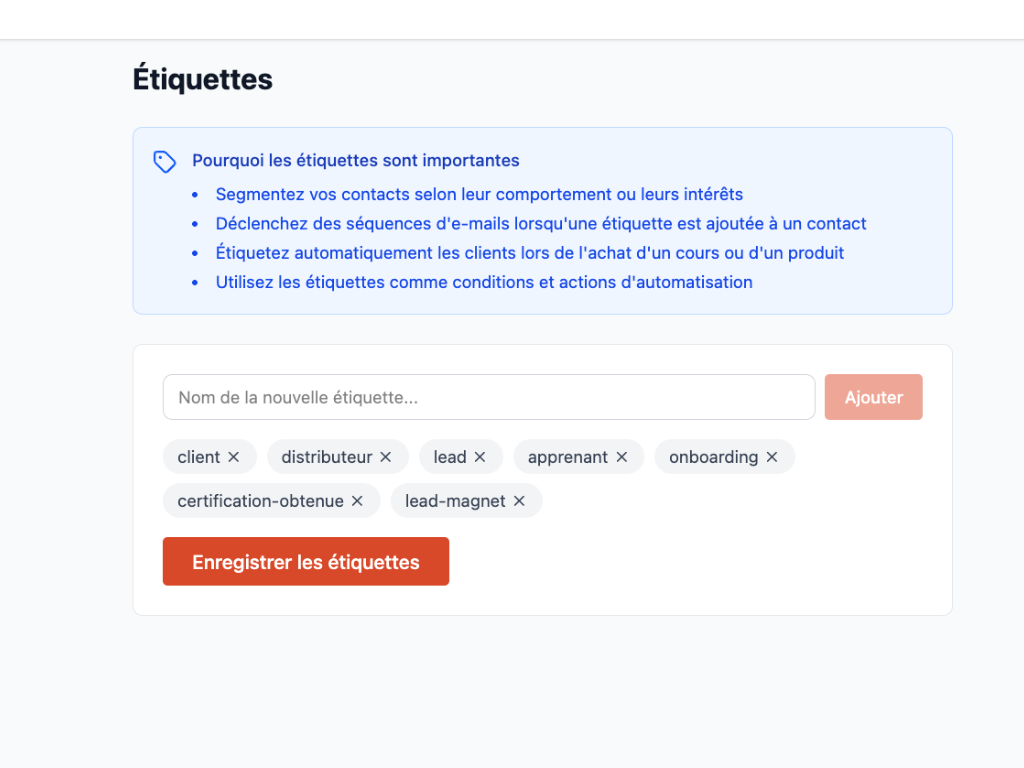This screenshot has width=1024, height=768.
Task: Click the "Déclenchez des séquences d'e-mails" bullet
Action: pyautogui.click(x=540, y=223)
